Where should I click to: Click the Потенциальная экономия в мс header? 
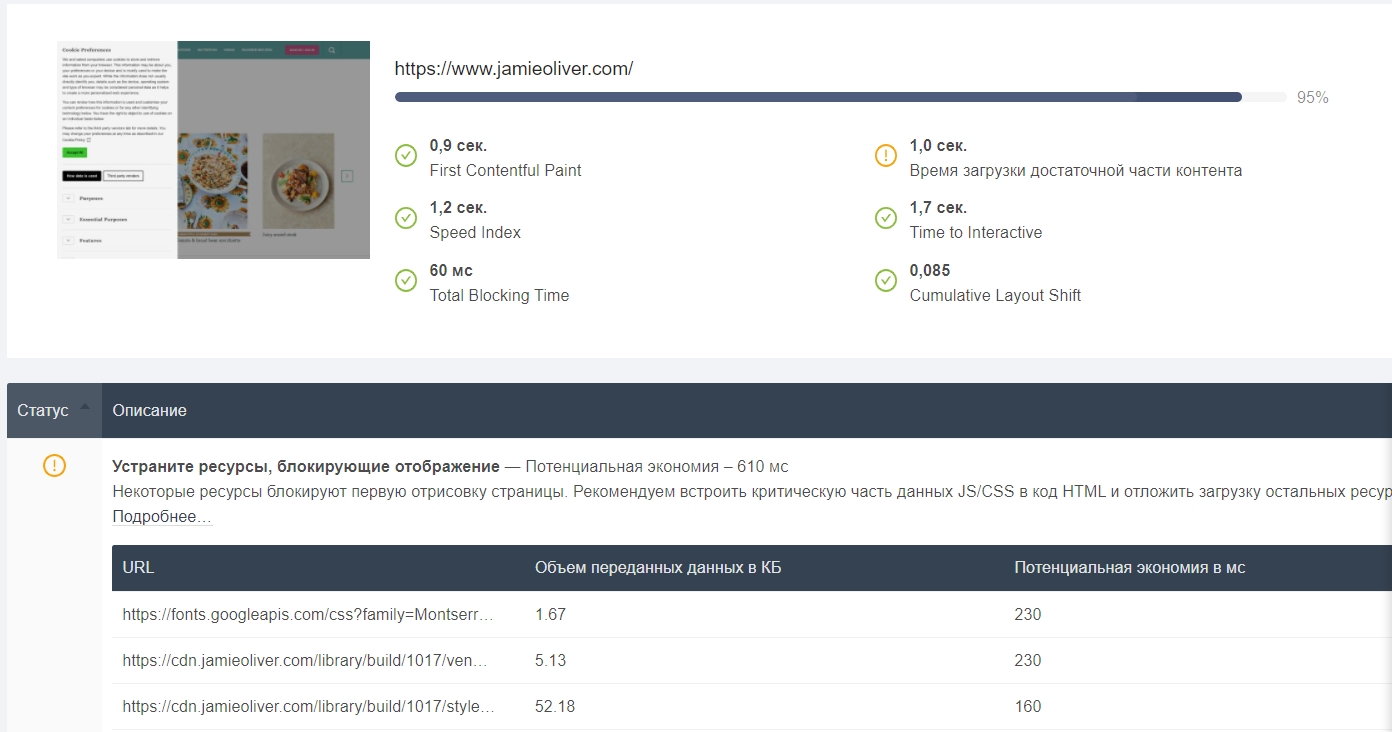pyautogui.click(x=1130, y=567)
